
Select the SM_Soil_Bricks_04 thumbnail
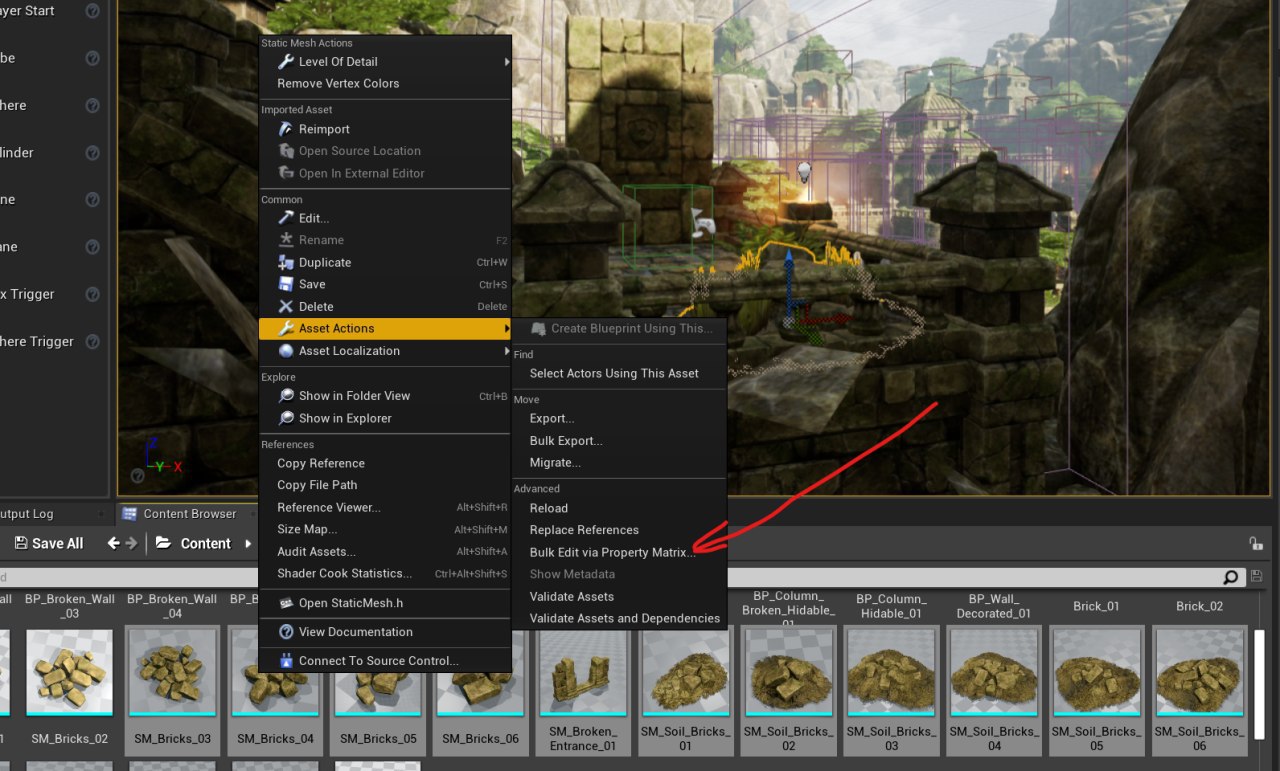(994, 671)
